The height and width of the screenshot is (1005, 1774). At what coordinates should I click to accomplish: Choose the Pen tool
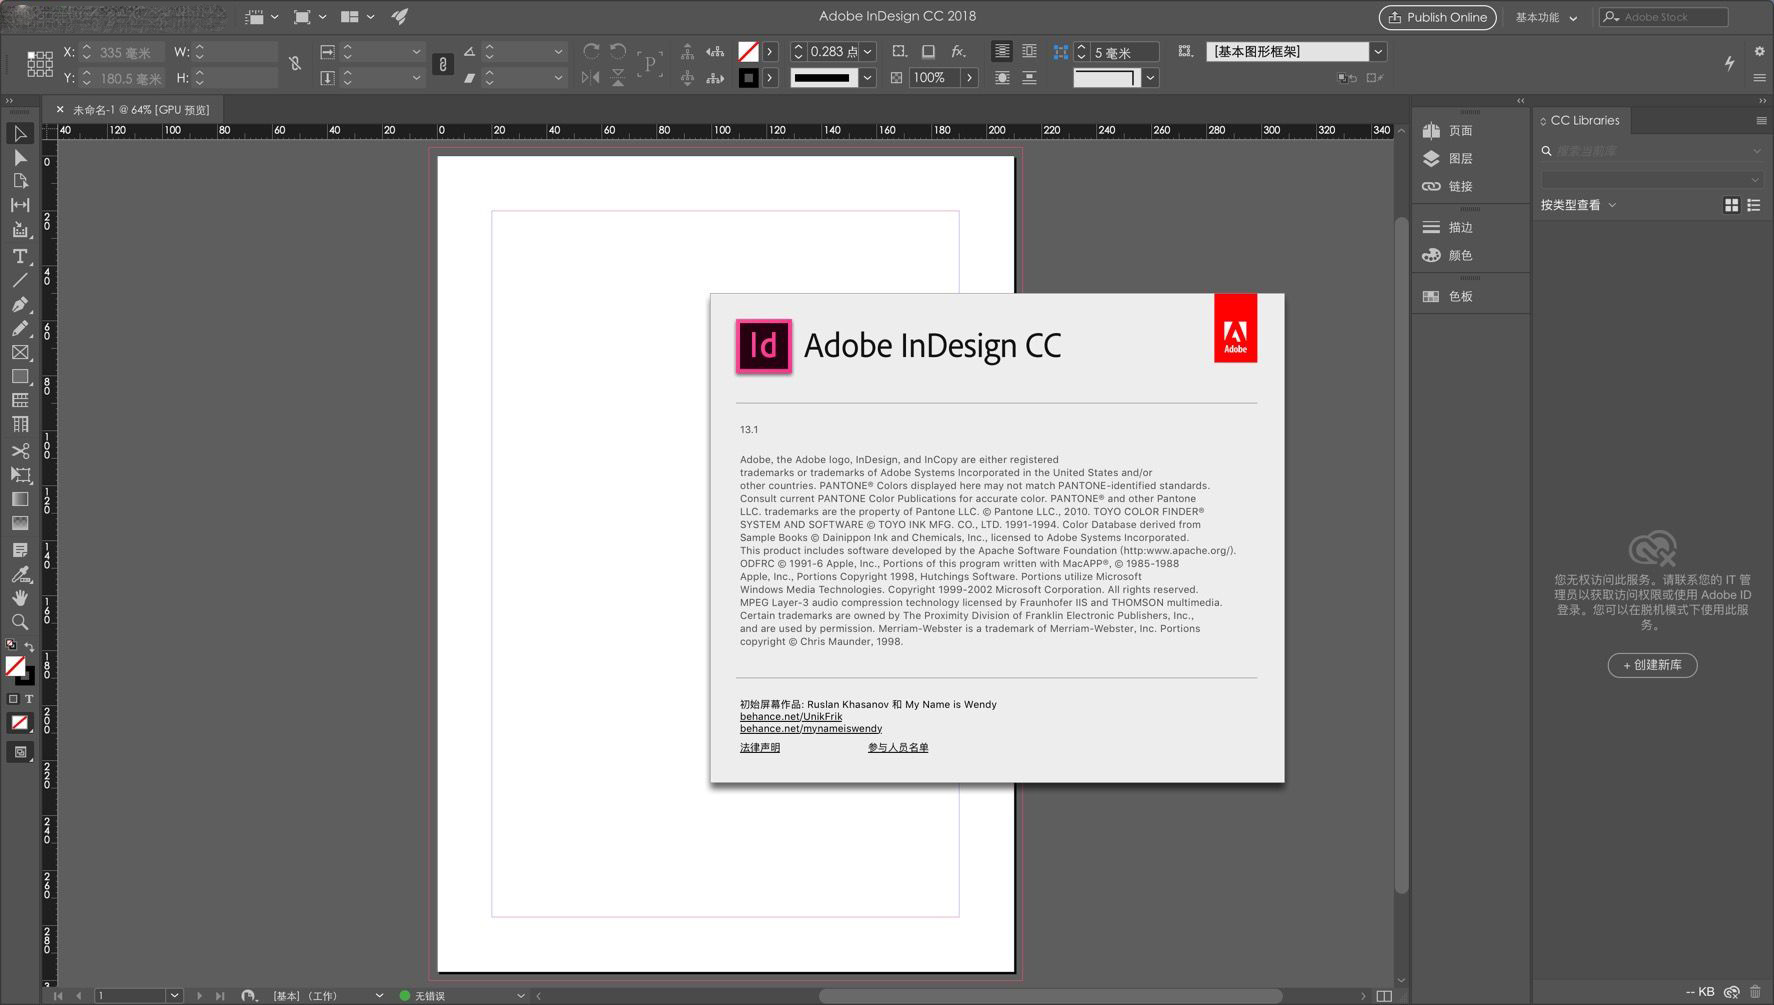click(19, 305)
